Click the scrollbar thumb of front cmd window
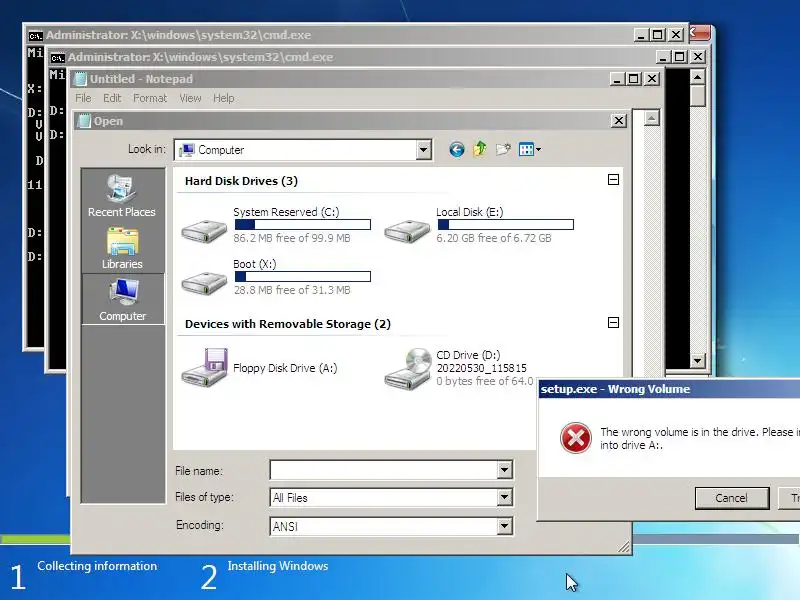Image resolution: width=800 pixels, height=600 pixels. pyautogui.click(x=697, y=96)
